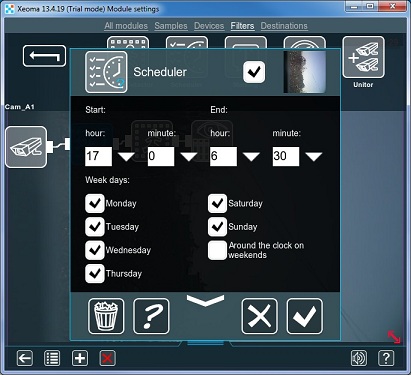Open the main menu list icon

52,358
